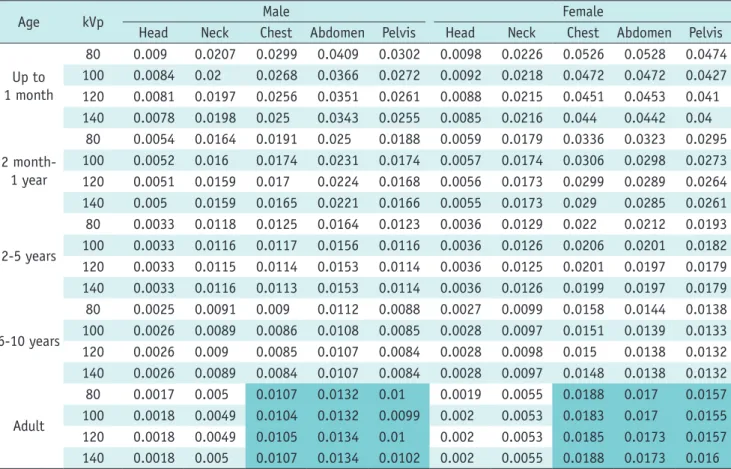
Task: Select the '2-5 years' age label
Action: click(29, 256)
